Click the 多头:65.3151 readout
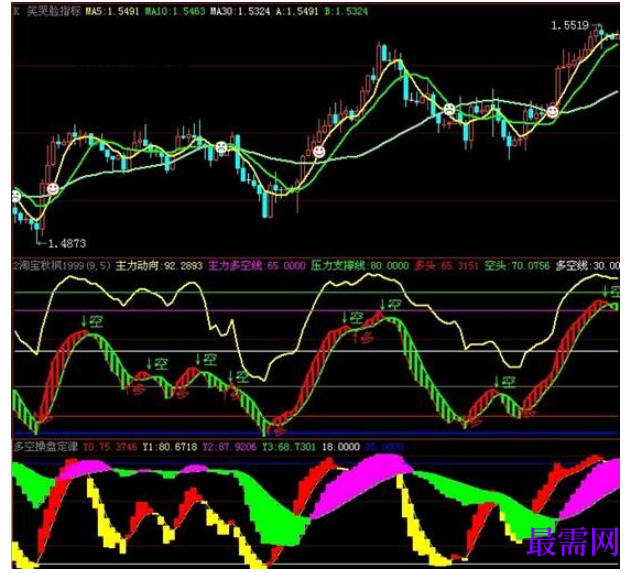Image resolution: width=638 pixels, height=573 pixels. (x=446, y=266)
